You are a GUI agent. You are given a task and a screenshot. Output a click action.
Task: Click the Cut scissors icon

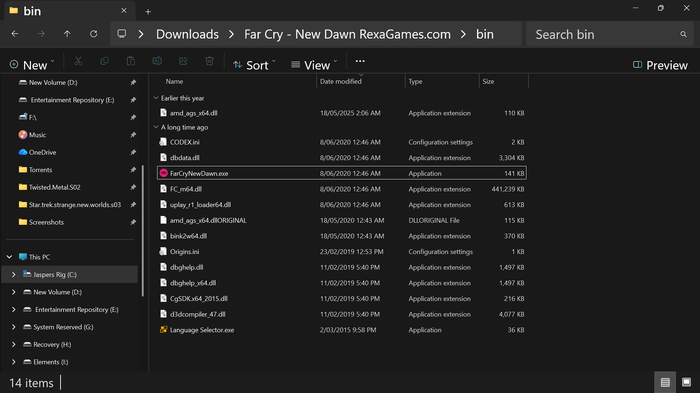(78, 61)
